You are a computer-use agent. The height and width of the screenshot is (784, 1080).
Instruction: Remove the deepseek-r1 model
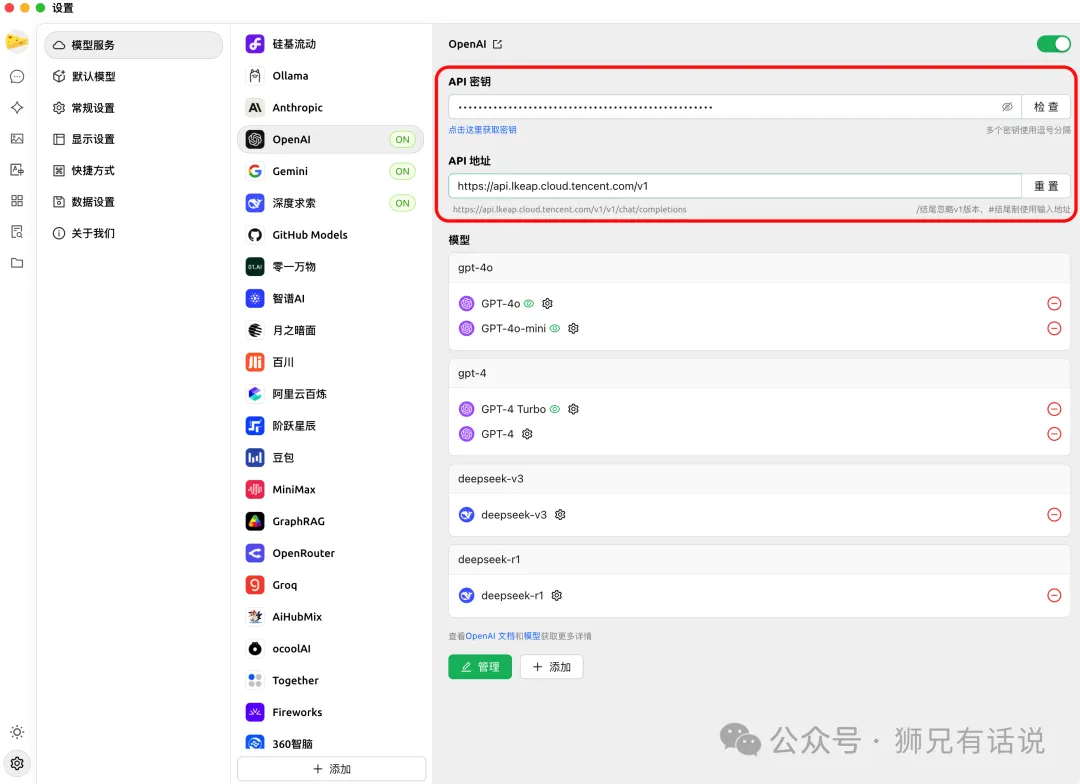tap(1054, 595)
